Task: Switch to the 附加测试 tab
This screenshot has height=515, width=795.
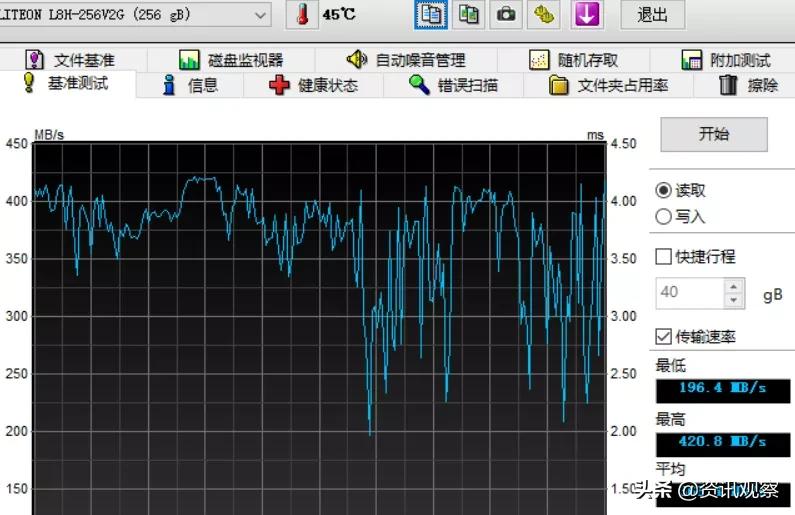Action: click(726, 60)
